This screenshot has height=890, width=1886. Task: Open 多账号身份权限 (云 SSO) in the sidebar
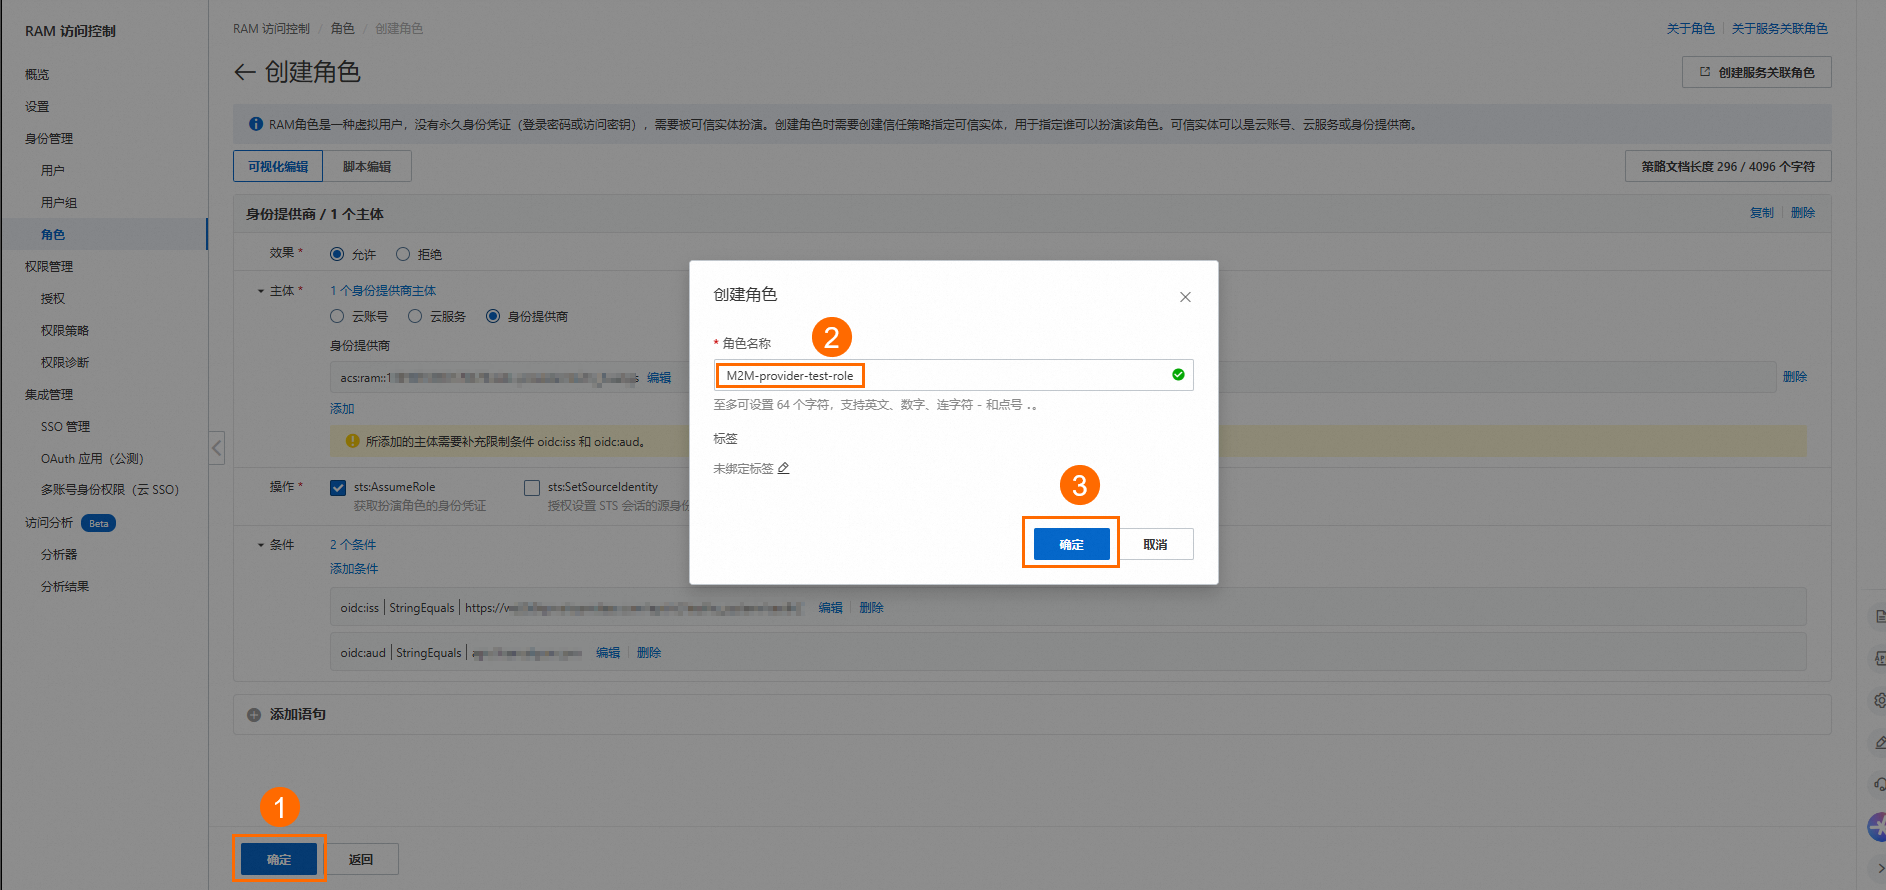110,490
